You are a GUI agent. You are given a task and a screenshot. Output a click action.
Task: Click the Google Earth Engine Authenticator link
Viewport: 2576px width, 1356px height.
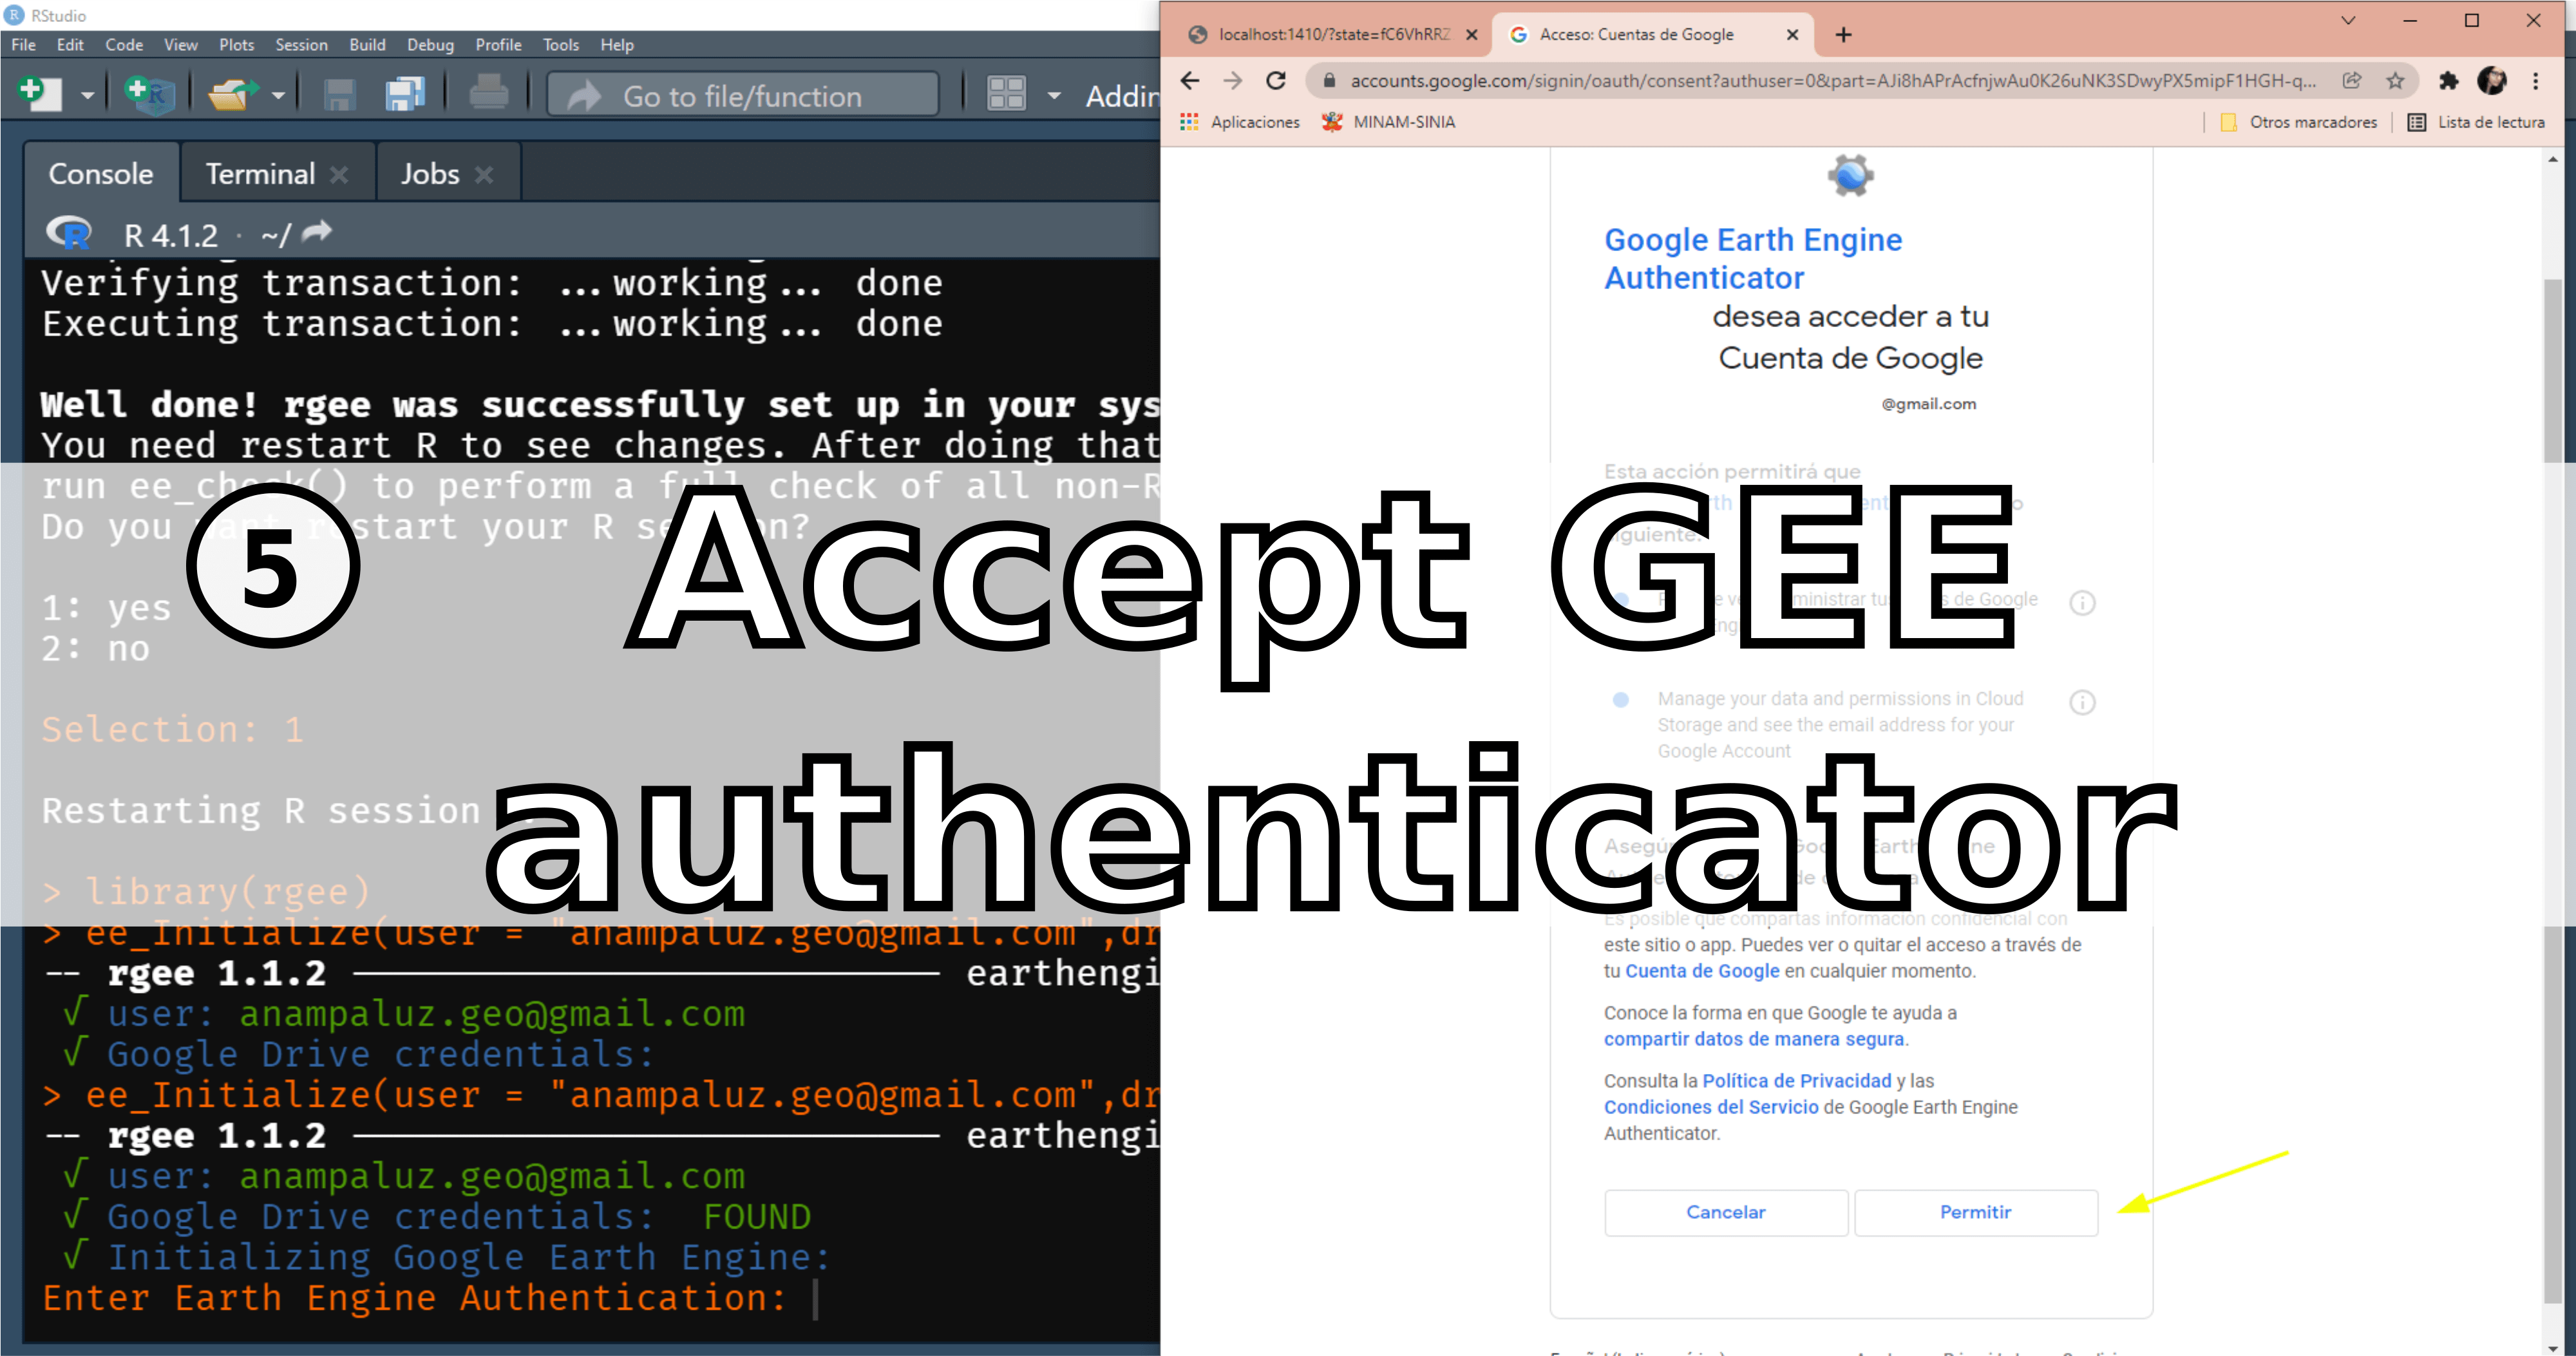[x=1753, y=258]
